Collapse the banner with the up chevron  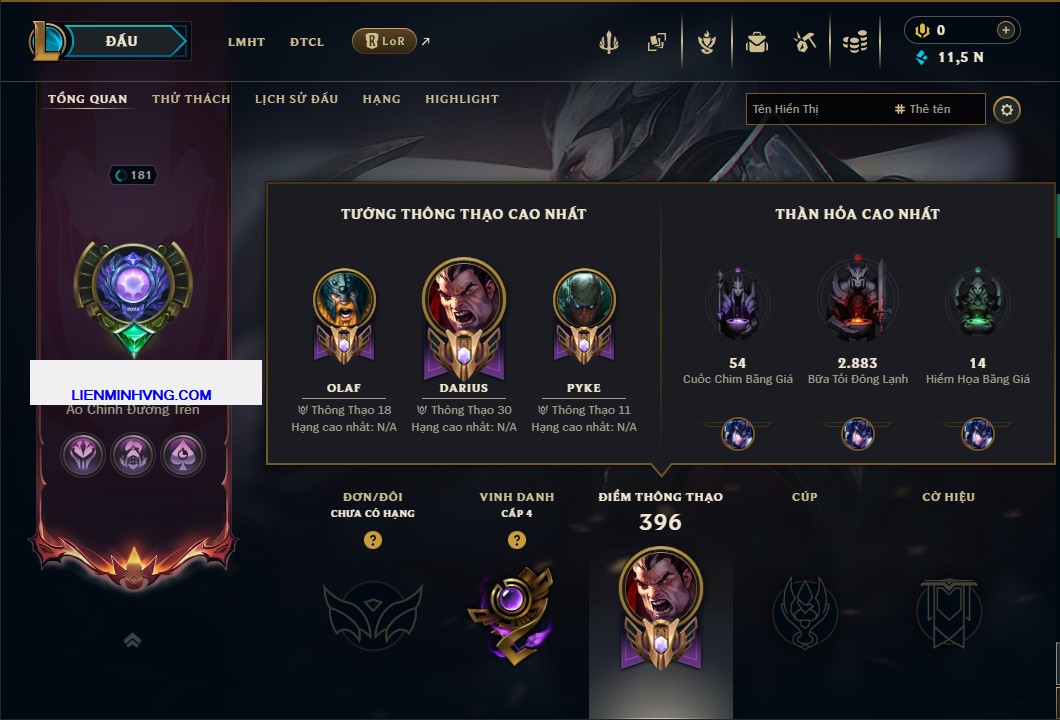pyautogui.click(x=132, y=640)
